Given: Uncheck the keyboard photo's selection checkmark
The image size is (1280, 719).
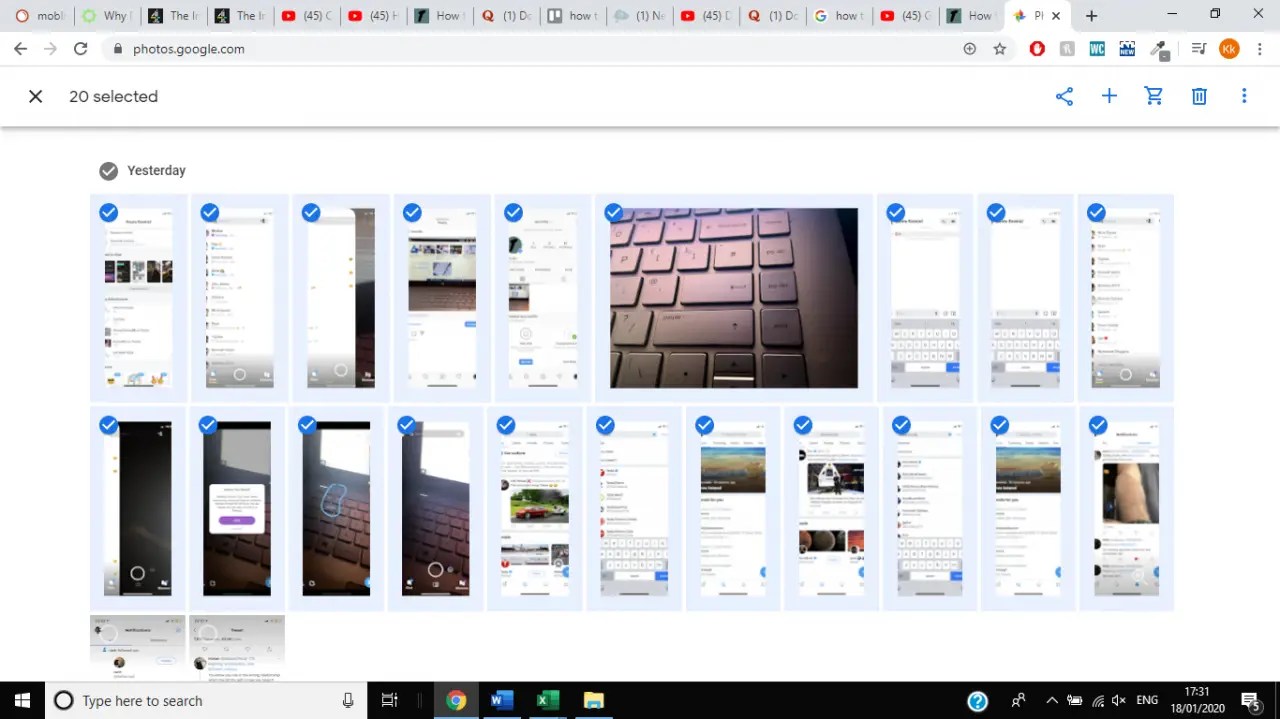Looking at the screenshot, I should coord(613,212).
